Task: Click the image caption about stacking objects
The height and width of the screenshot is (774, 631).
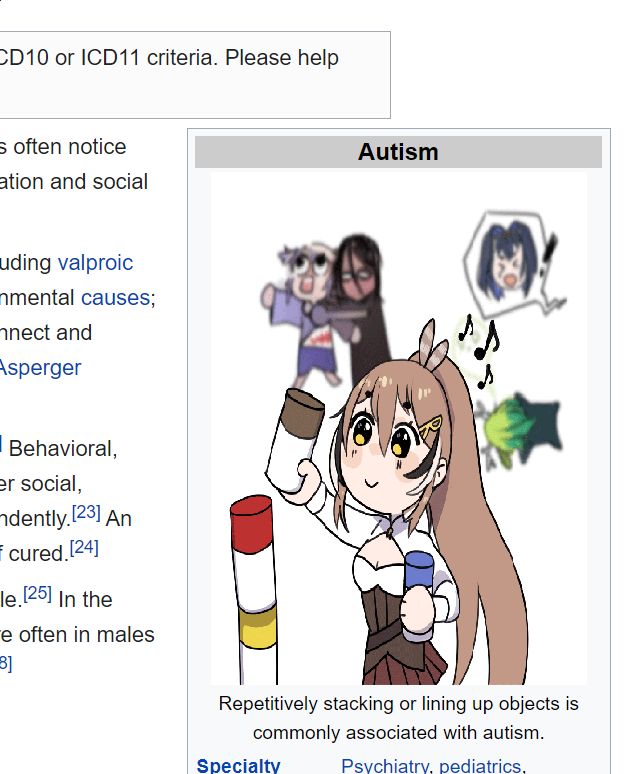Action: point(398,718)
